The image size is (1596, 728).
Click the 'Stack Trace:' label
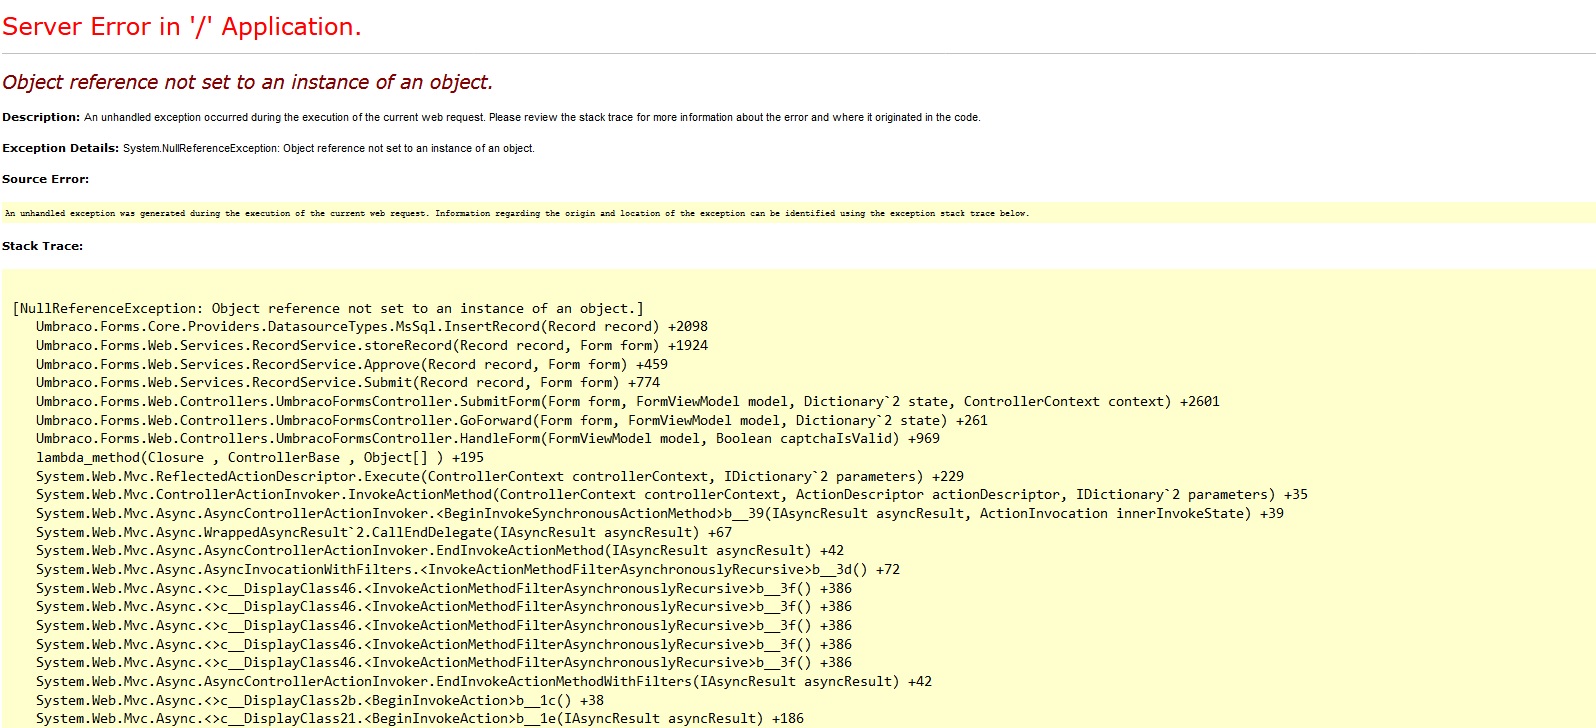coord(42,246)
